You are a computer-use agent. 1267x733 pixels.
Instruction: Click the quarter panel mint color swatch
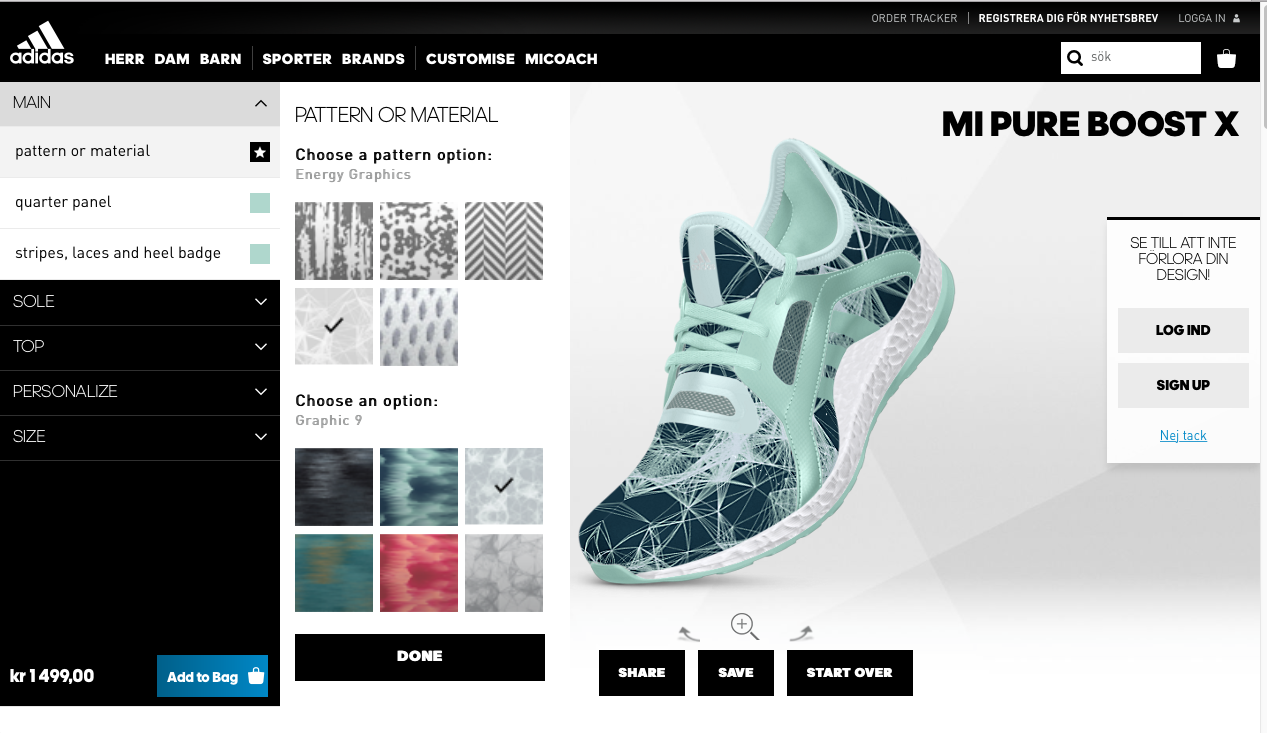point(260,203)
